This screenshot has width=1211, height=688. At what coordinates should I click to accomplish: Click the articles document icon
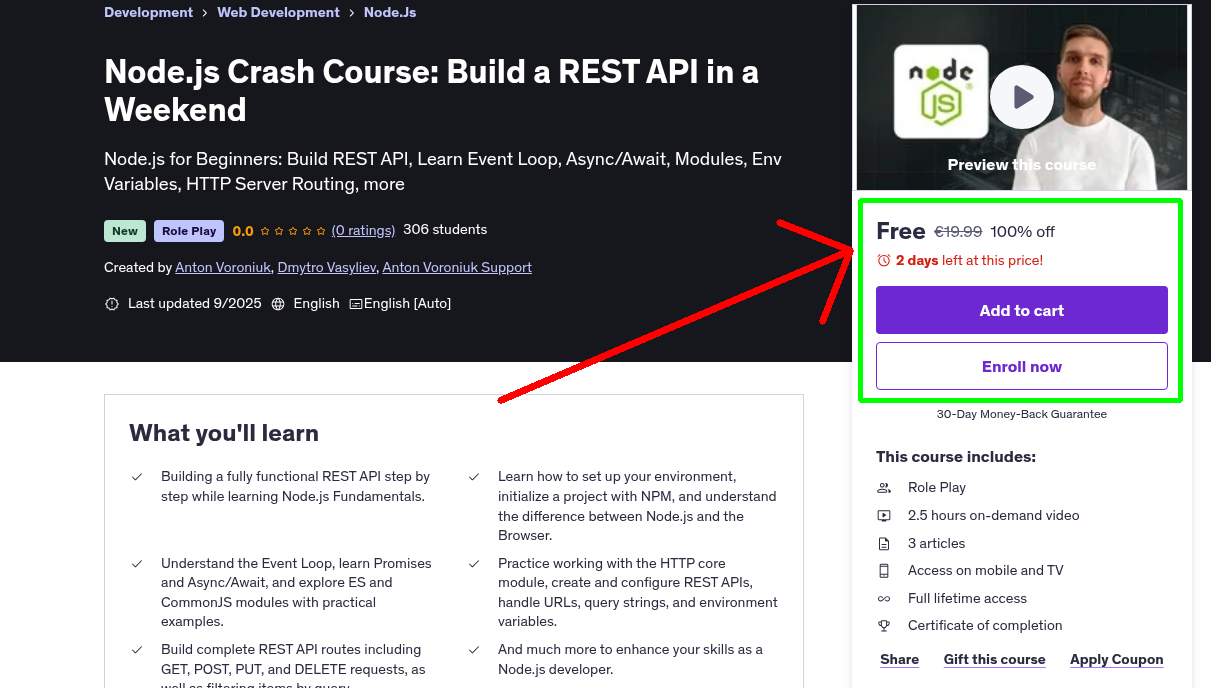click(x=884, y=544)
